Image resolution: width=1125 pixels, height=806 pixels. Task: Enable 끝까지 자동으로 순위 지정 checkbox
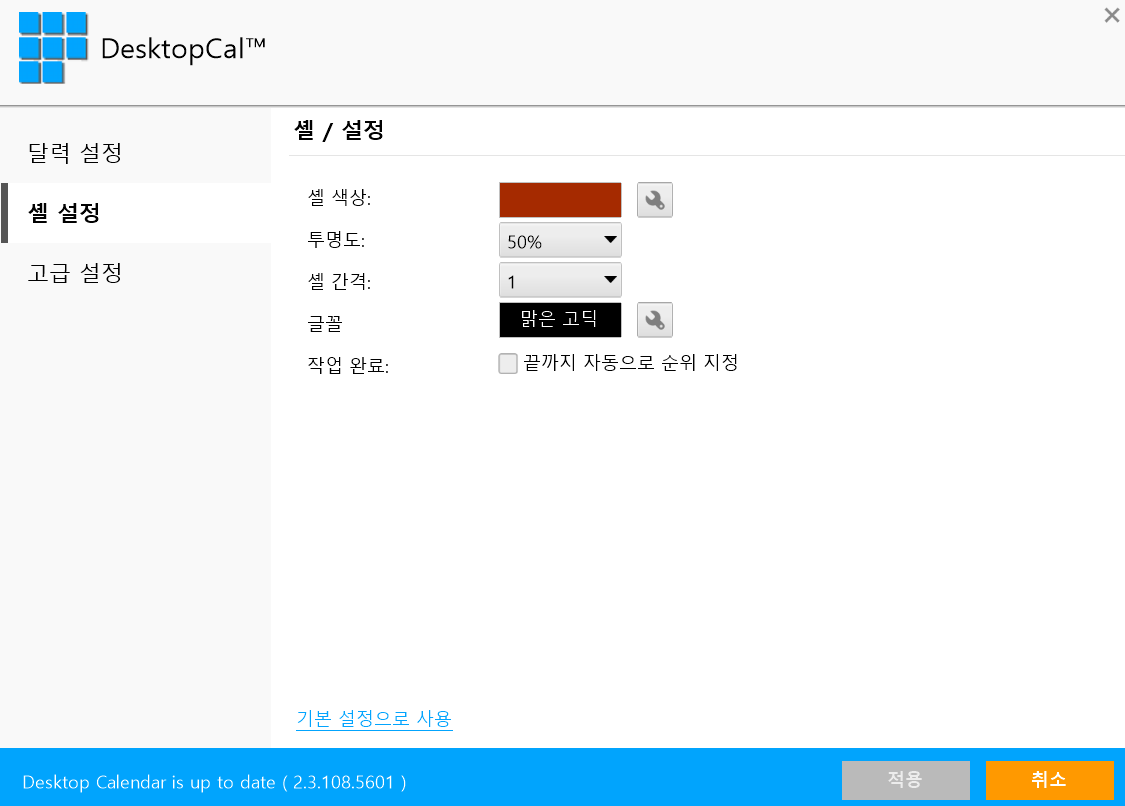508,363
